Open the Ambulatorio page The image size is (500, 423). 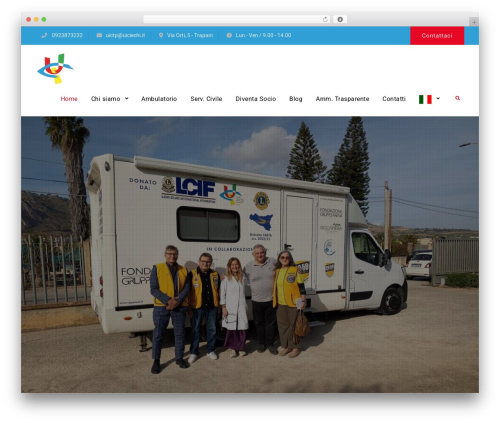tap(159, 99)
